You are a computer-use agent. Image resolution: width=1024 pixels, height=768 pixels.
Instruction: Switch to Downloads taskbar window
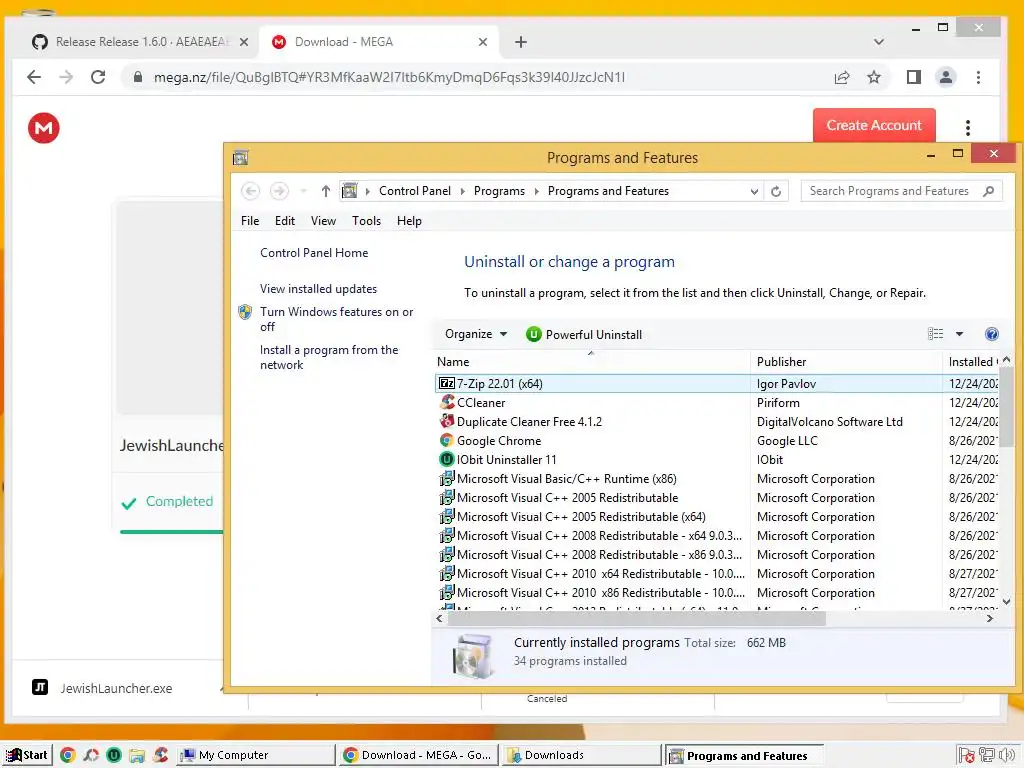pos(581,755)
